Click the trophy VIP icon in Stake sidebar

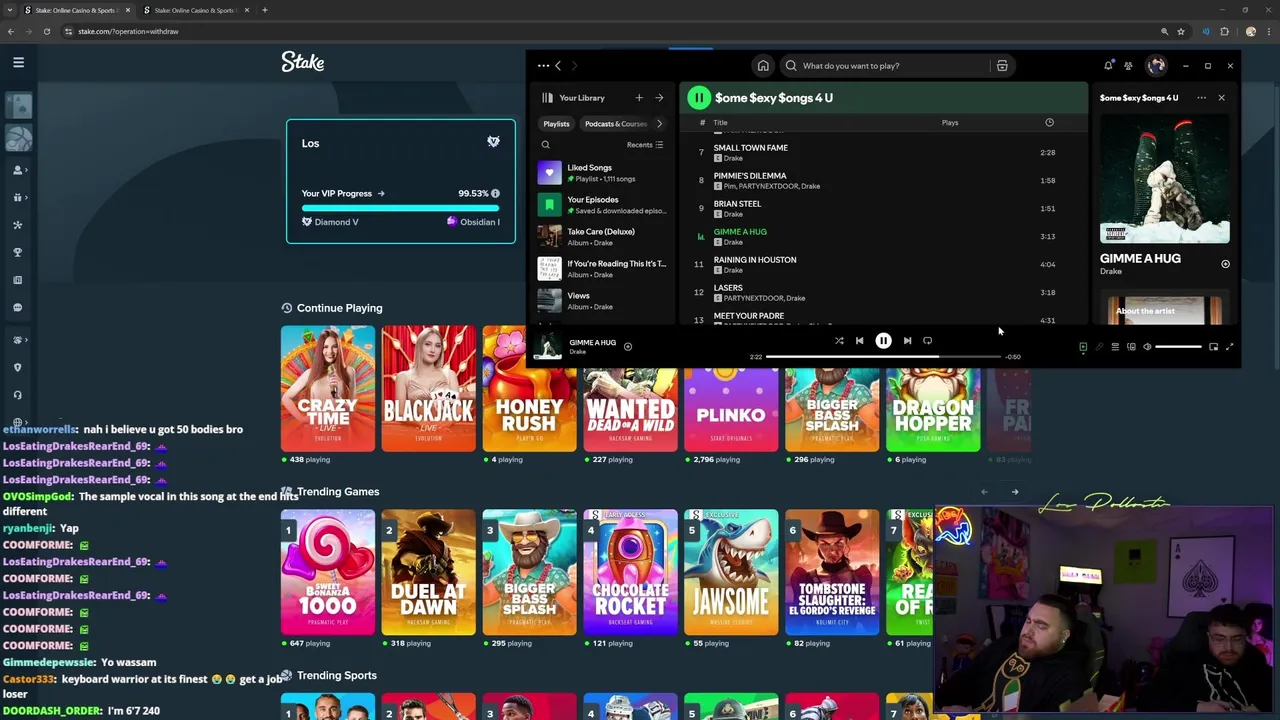[17, 252]
